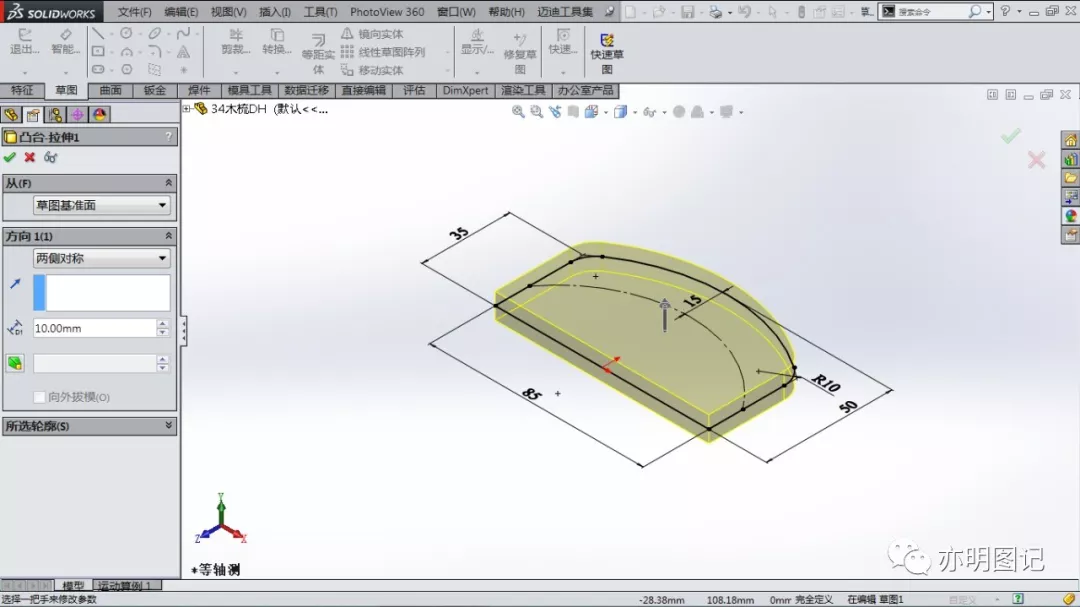Switch to the 运动算例 1 tab
Viewport: 1080px width, 607px height.
pyautogui.click(x=126, y=586)
